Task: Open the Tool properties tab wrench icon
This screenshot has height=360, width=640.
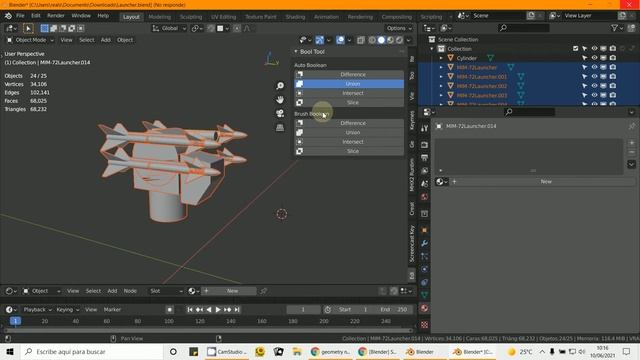Action: click(424, 128)
